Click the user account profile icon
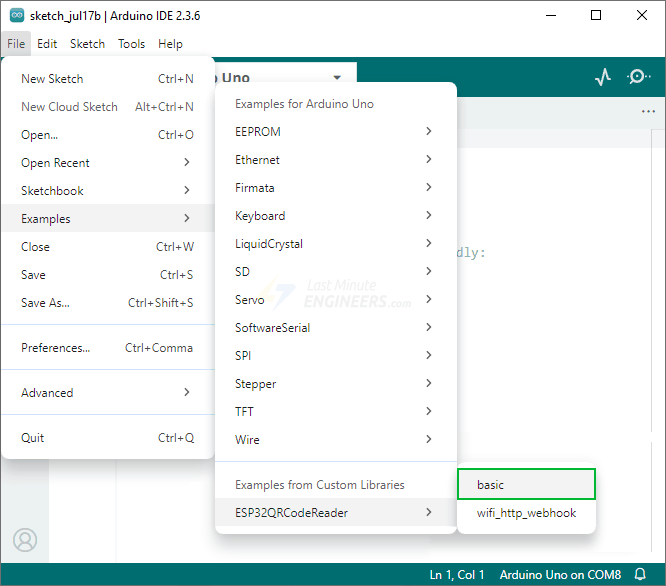This screenshot has height=586, width=666. point(25,540)
